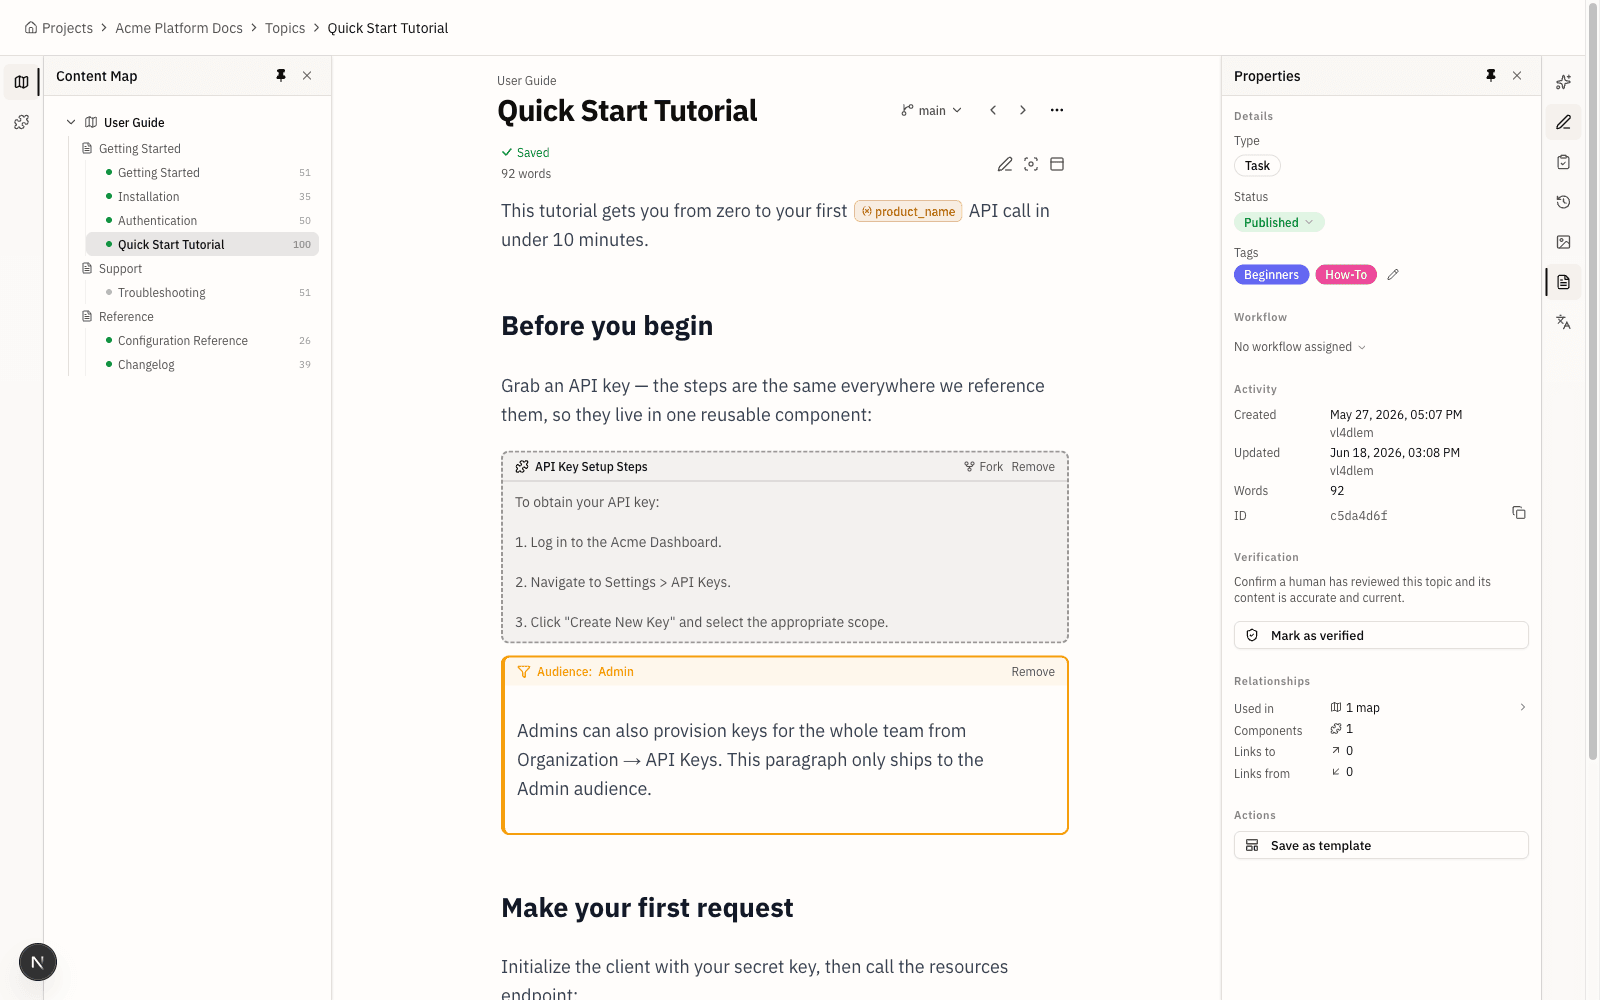Select the Getting Started folder in tree

click(x=139, y=148)
